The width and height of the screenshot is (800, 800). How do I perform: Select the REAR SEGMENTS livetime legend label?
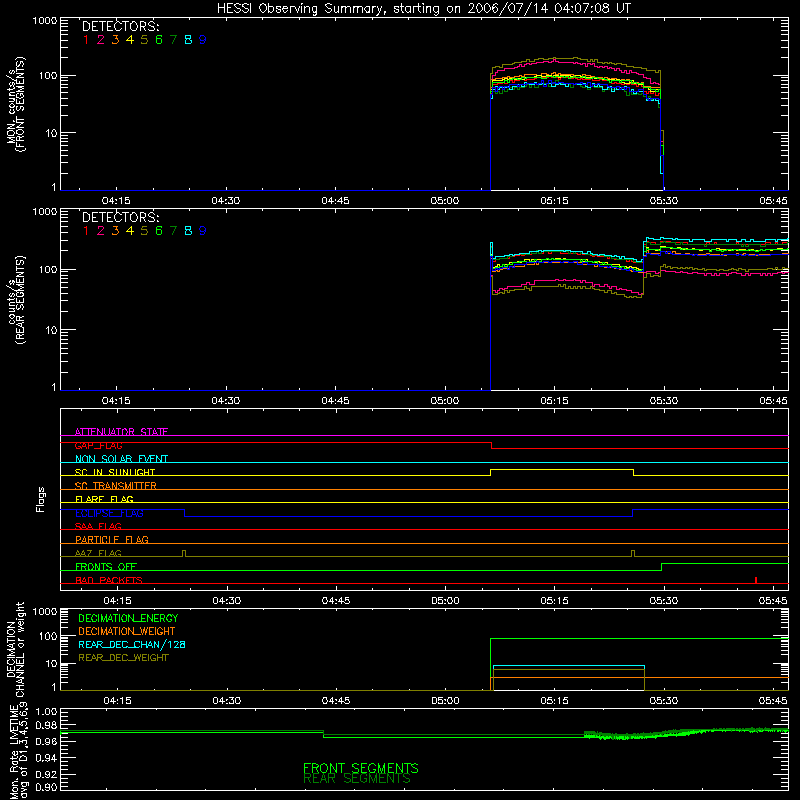357,779
